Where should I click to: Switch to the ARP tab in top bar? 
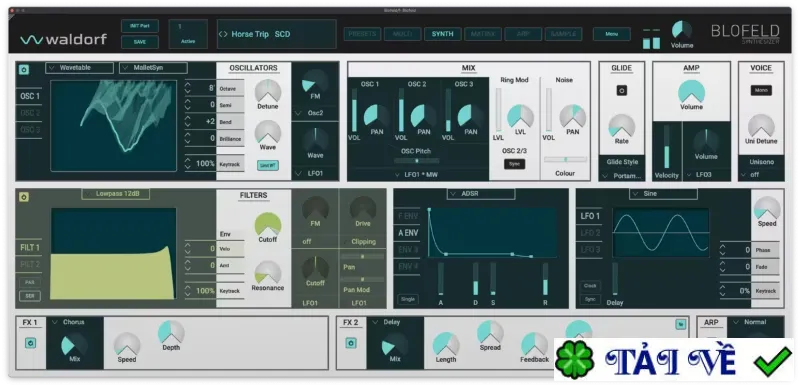pyautogui.click(x=523, y=34)
